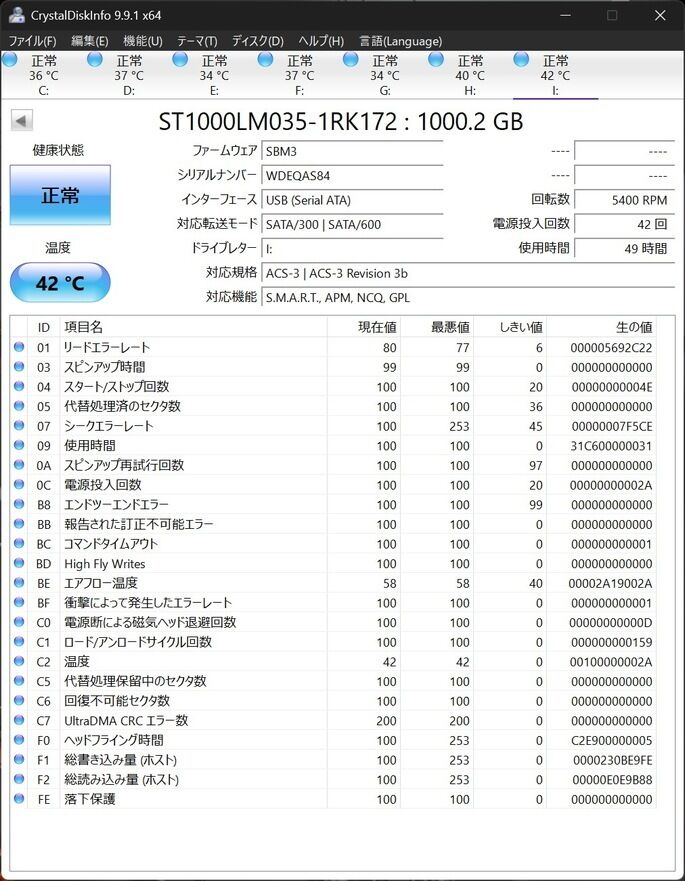Select the H: drive status orb
The image size is (685, 881).
436,59
